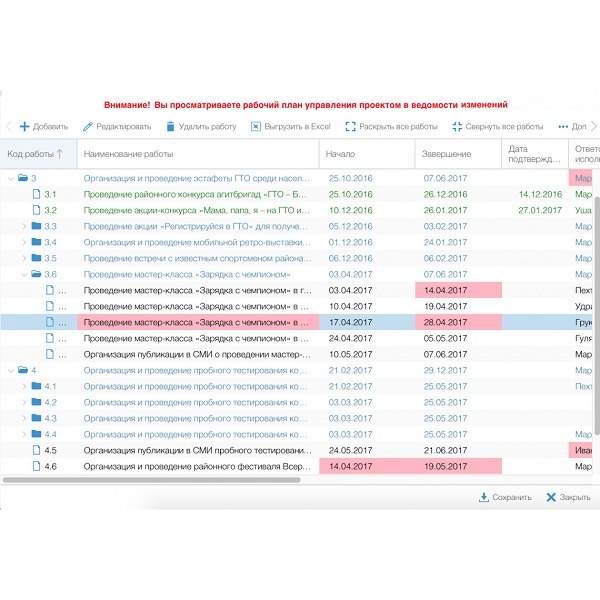600x600 pixels.
Task: Expand work 4.1 subtree
Action: tap(24, 386)
